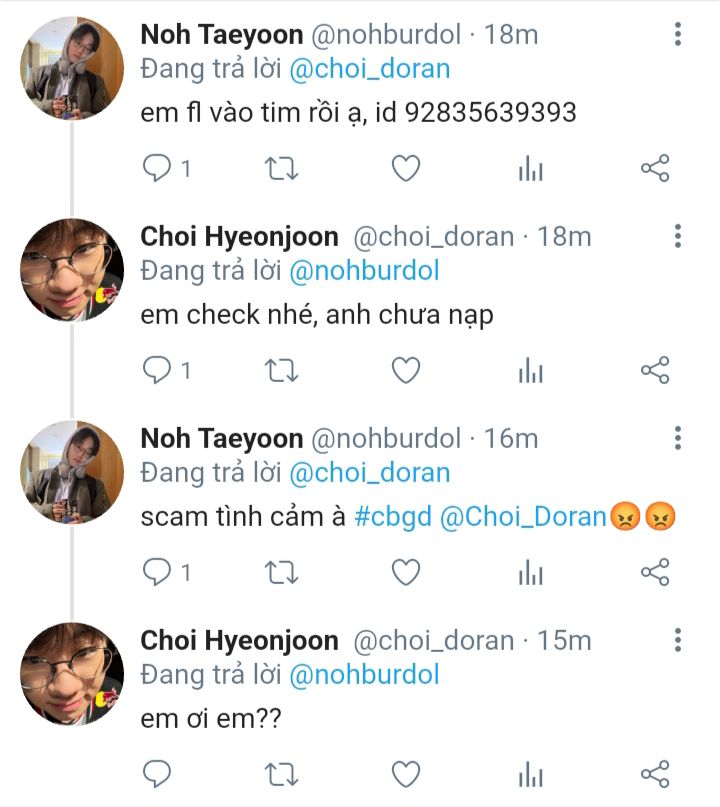Open the @Choi_Doran mention in the scam tweet
The image size is (720, 807).
click(x=522, y=517)
